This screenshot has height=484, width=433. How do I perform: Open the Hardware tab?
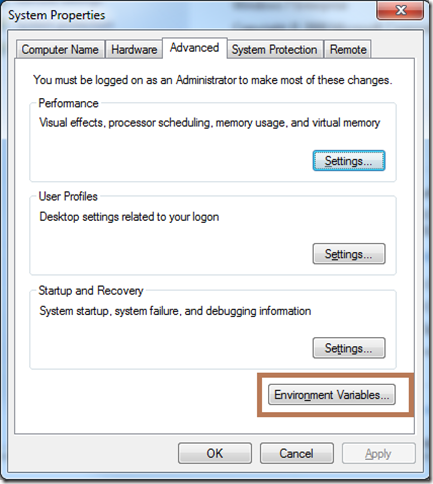coord(134,49)
